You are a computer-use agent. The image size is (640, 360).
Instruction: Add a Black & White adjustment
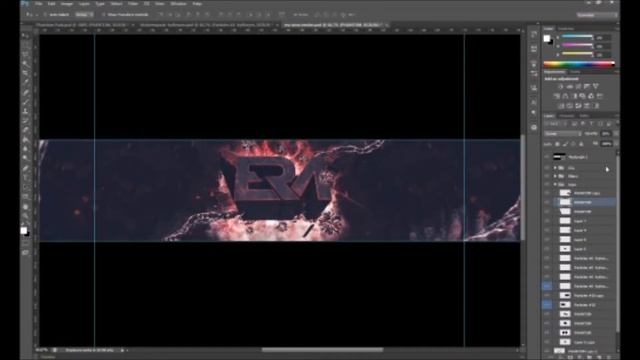click(574, 96)
